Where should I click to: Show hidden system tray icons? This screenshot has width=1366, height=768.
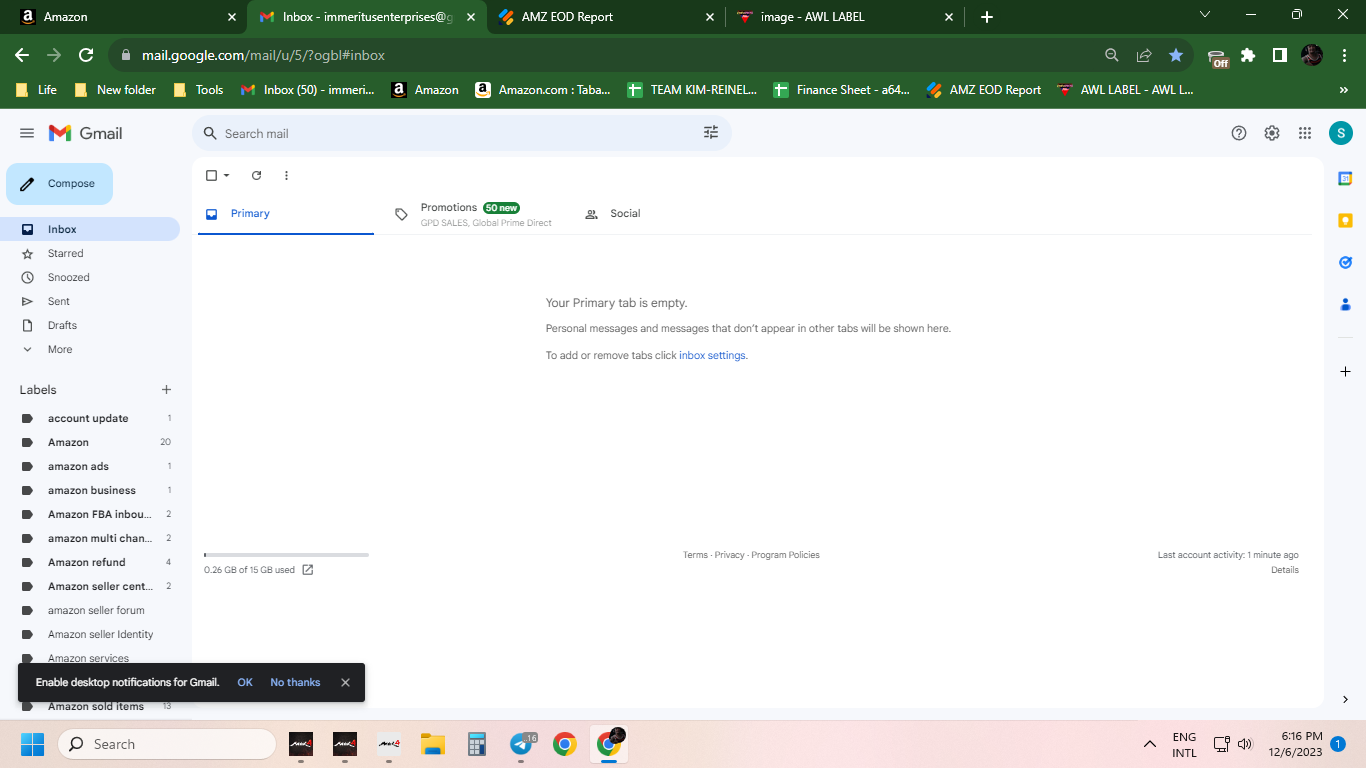click(1150, 744)
